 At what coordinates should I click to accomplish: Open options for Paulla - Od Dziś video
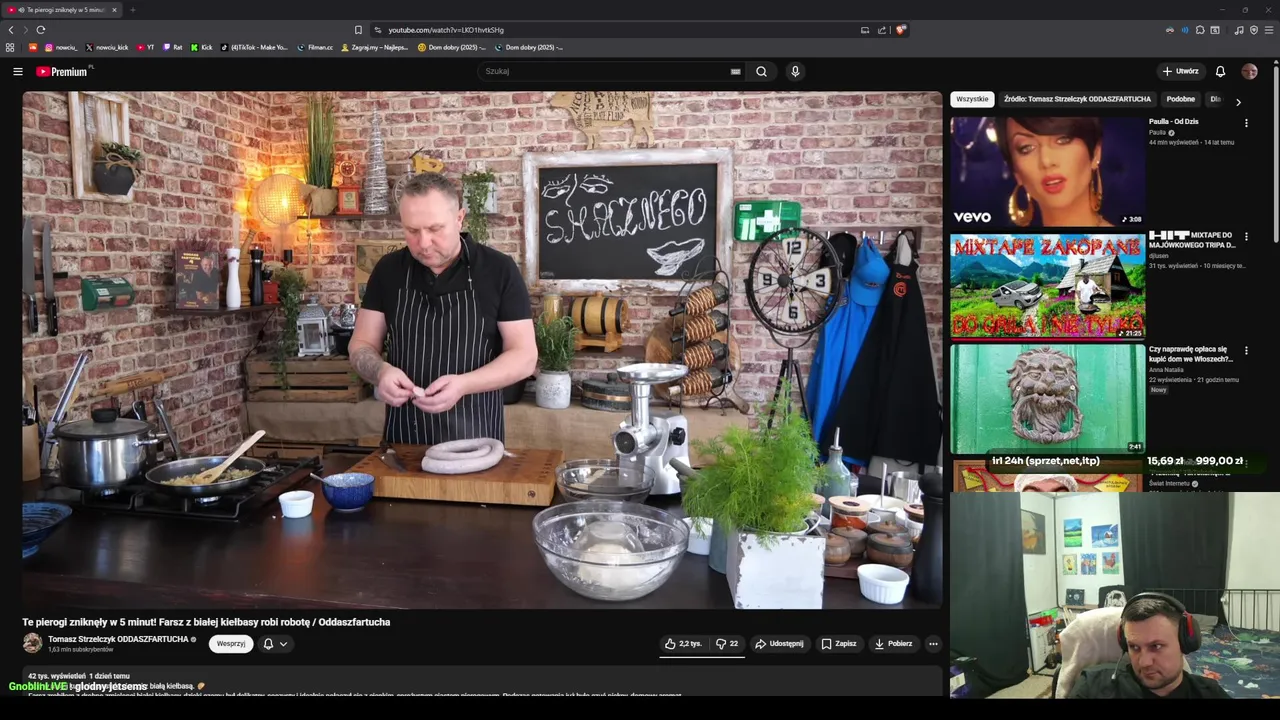pyautogui.click(x=1246, y=123)
